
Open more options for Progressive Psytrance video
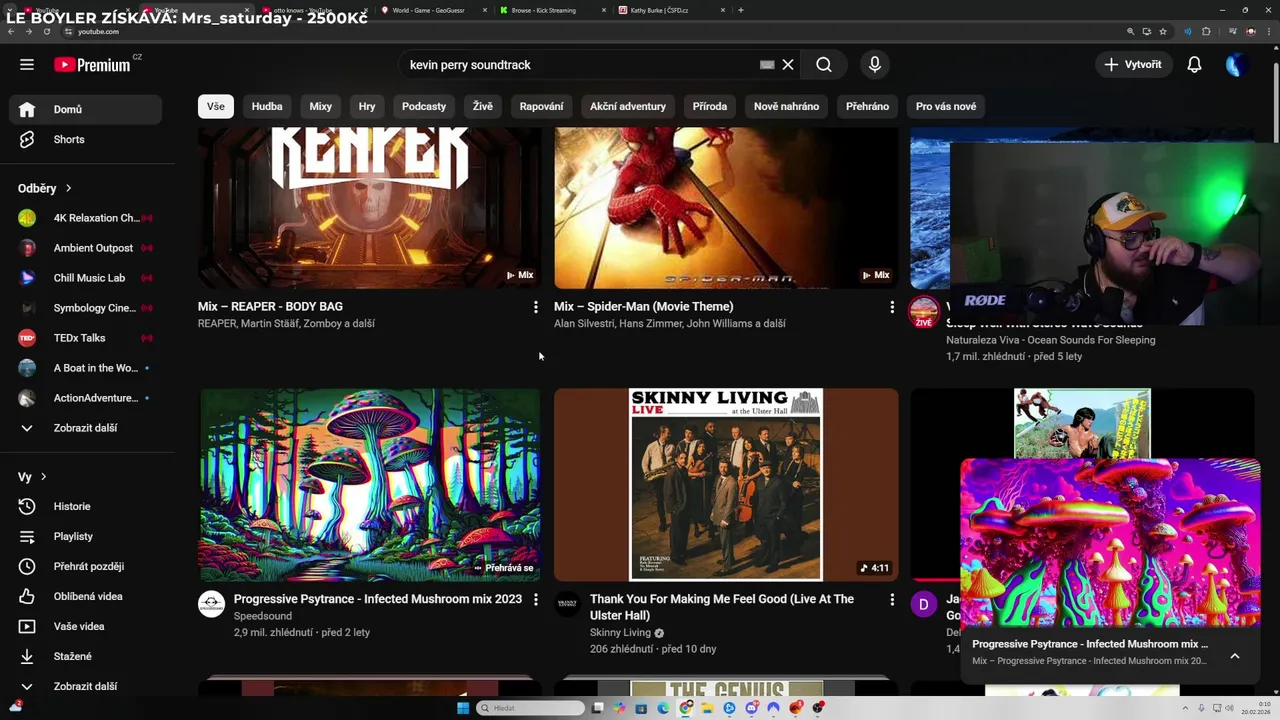coord(535,599)
